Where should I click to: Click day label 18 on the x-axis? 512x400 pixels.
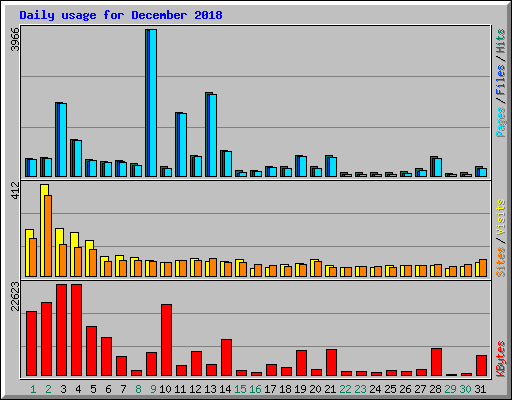[285, 389]
